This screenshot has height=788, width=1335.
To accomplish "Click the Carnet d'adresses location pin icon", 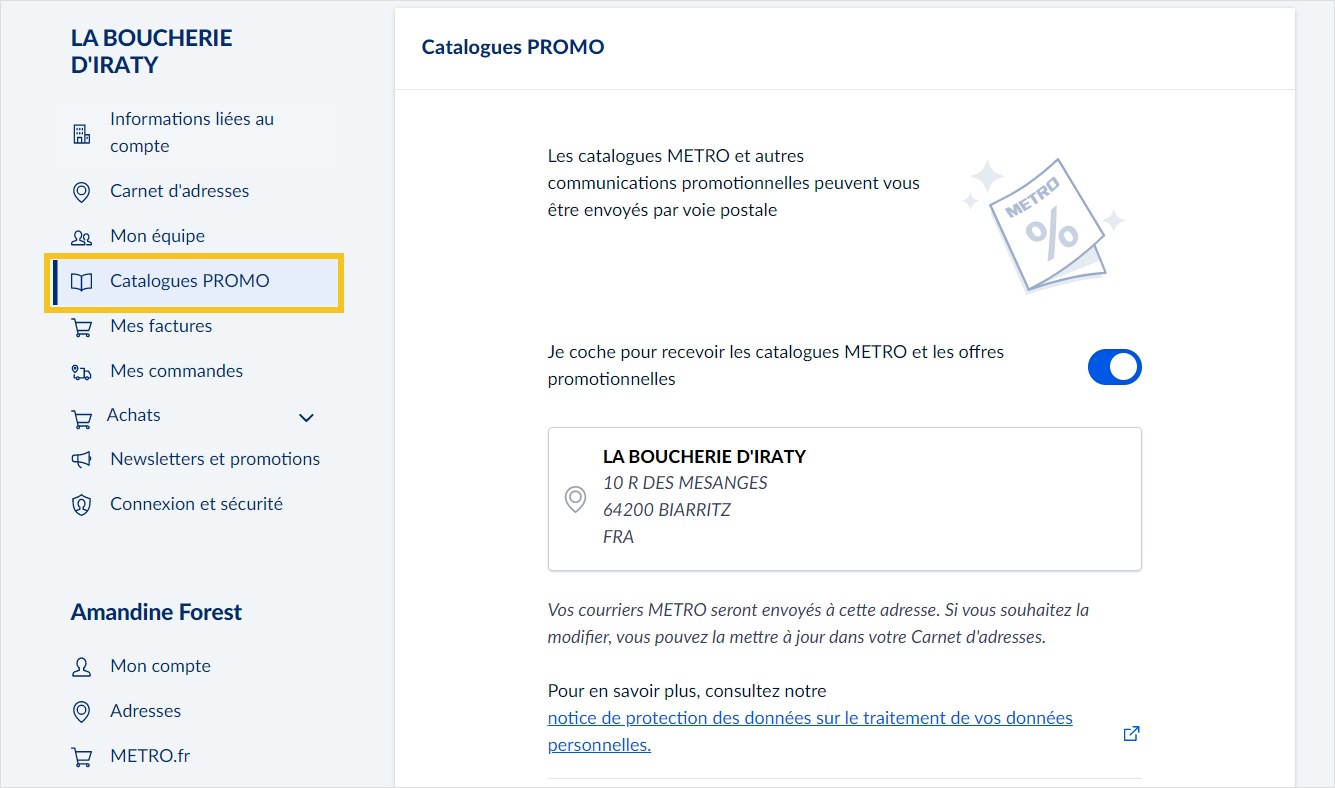I will (81, 191).
